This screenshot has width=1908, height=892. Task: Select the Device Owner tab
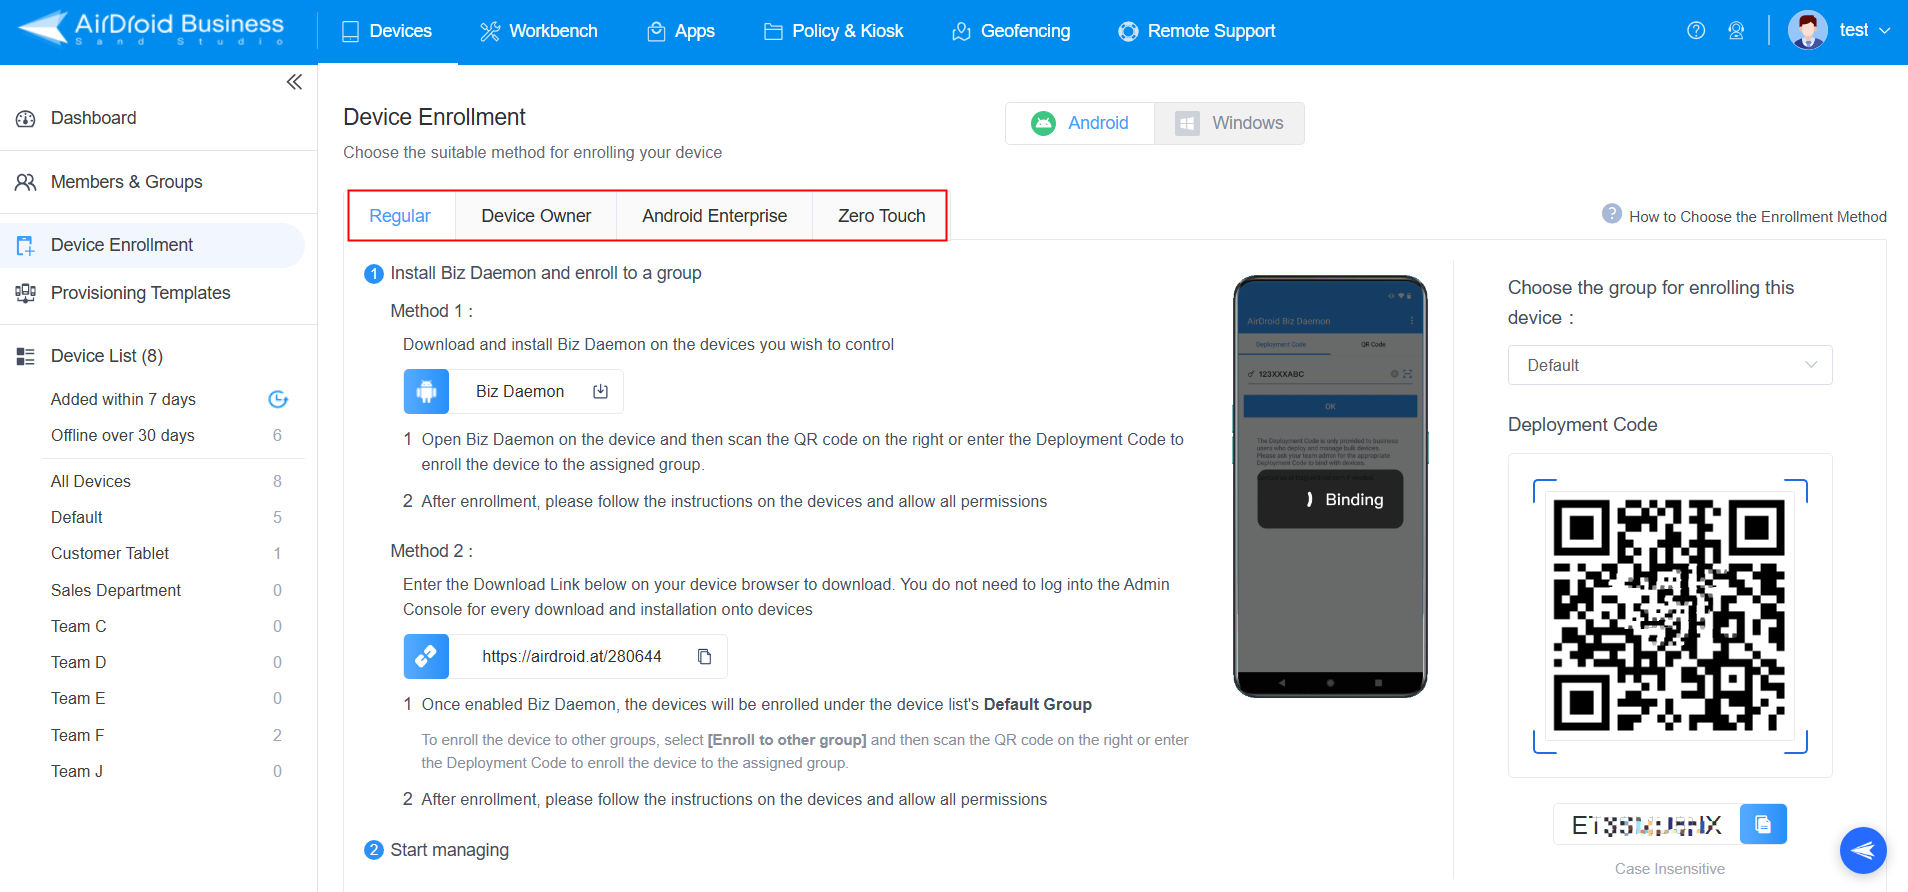coord(536,216)
